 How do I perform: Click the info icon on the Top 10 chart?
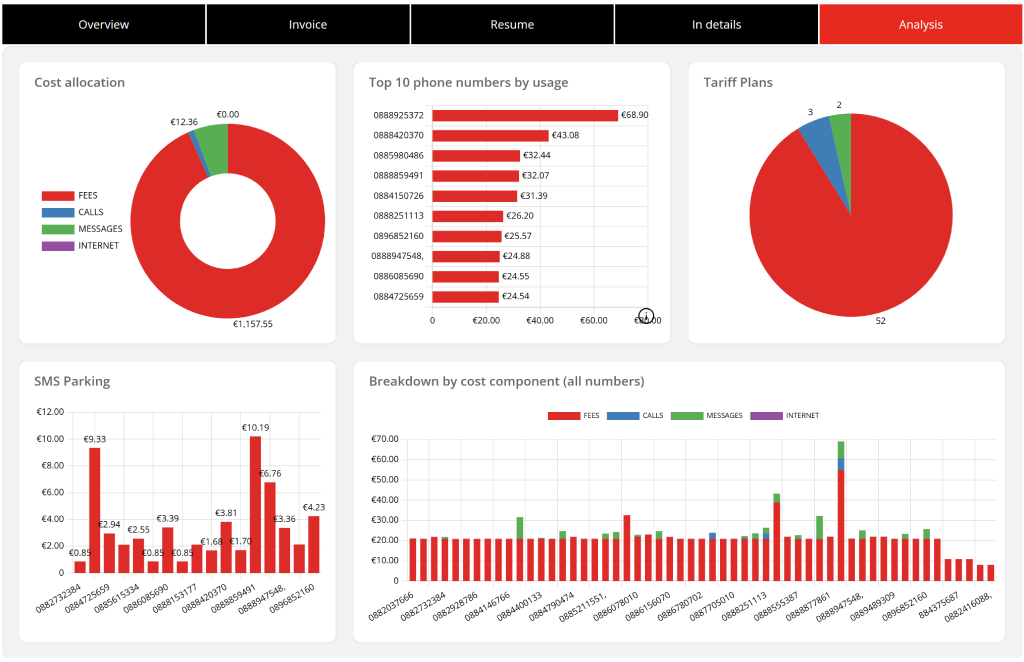tap(646, 317)
